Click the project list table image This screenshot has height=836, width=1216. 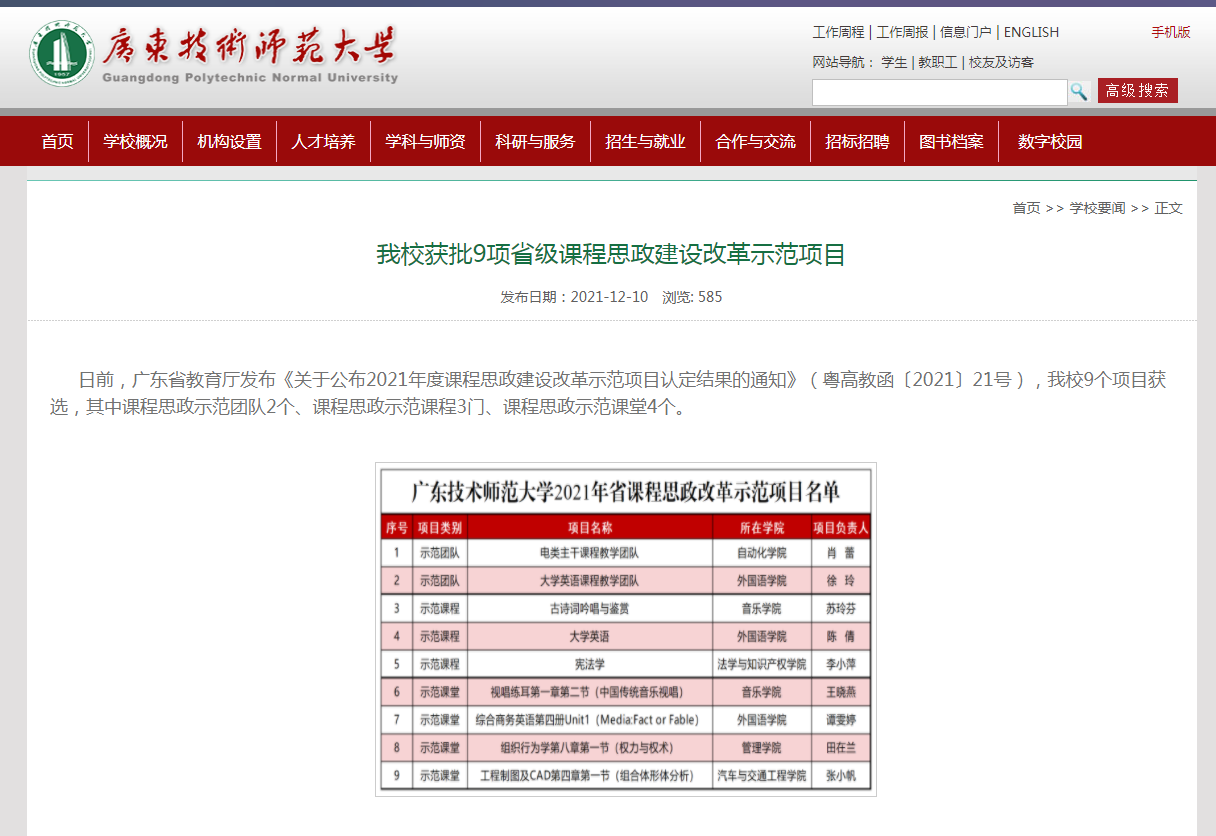626,629
